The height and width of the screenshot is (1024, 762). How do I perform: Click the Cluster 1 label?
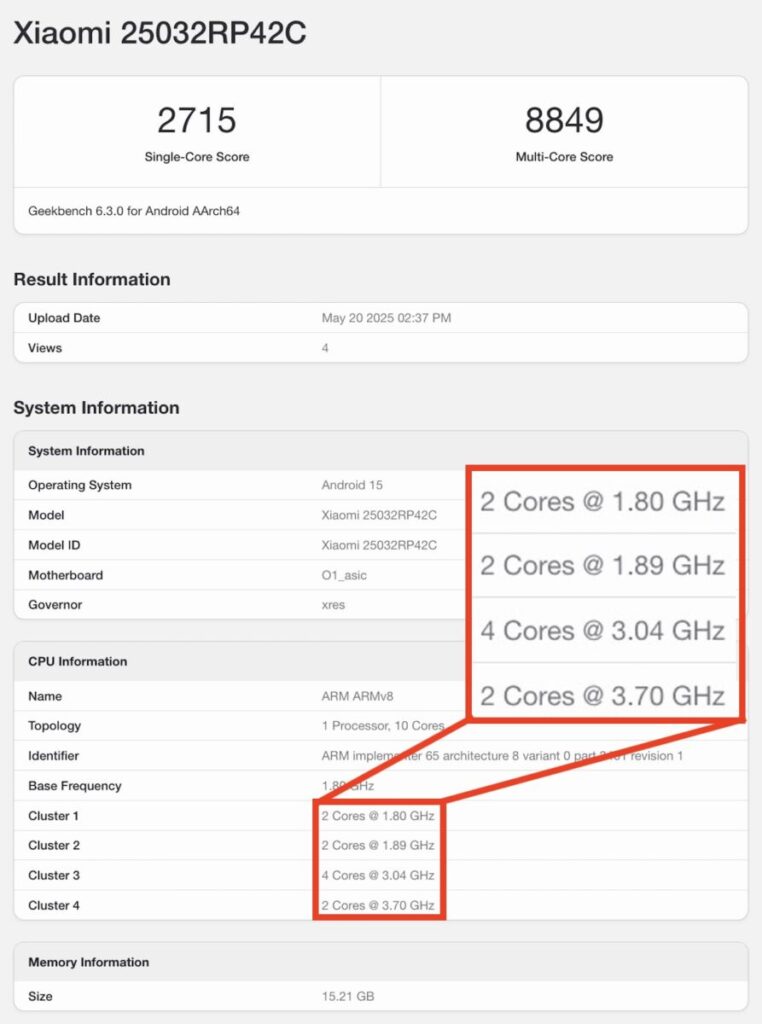point(54,816)
